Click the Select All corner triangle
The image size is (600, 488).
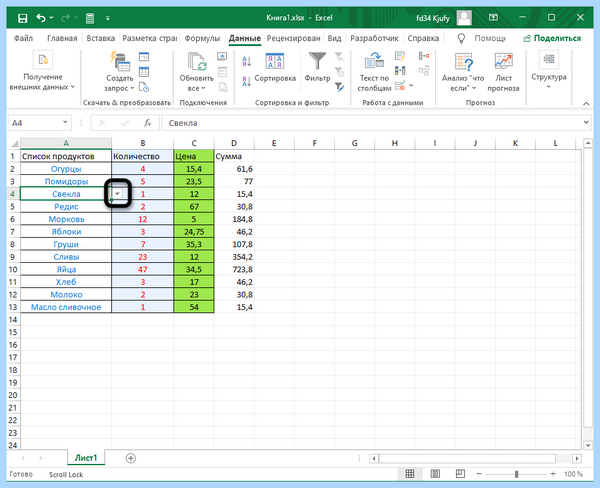(14, 143)
